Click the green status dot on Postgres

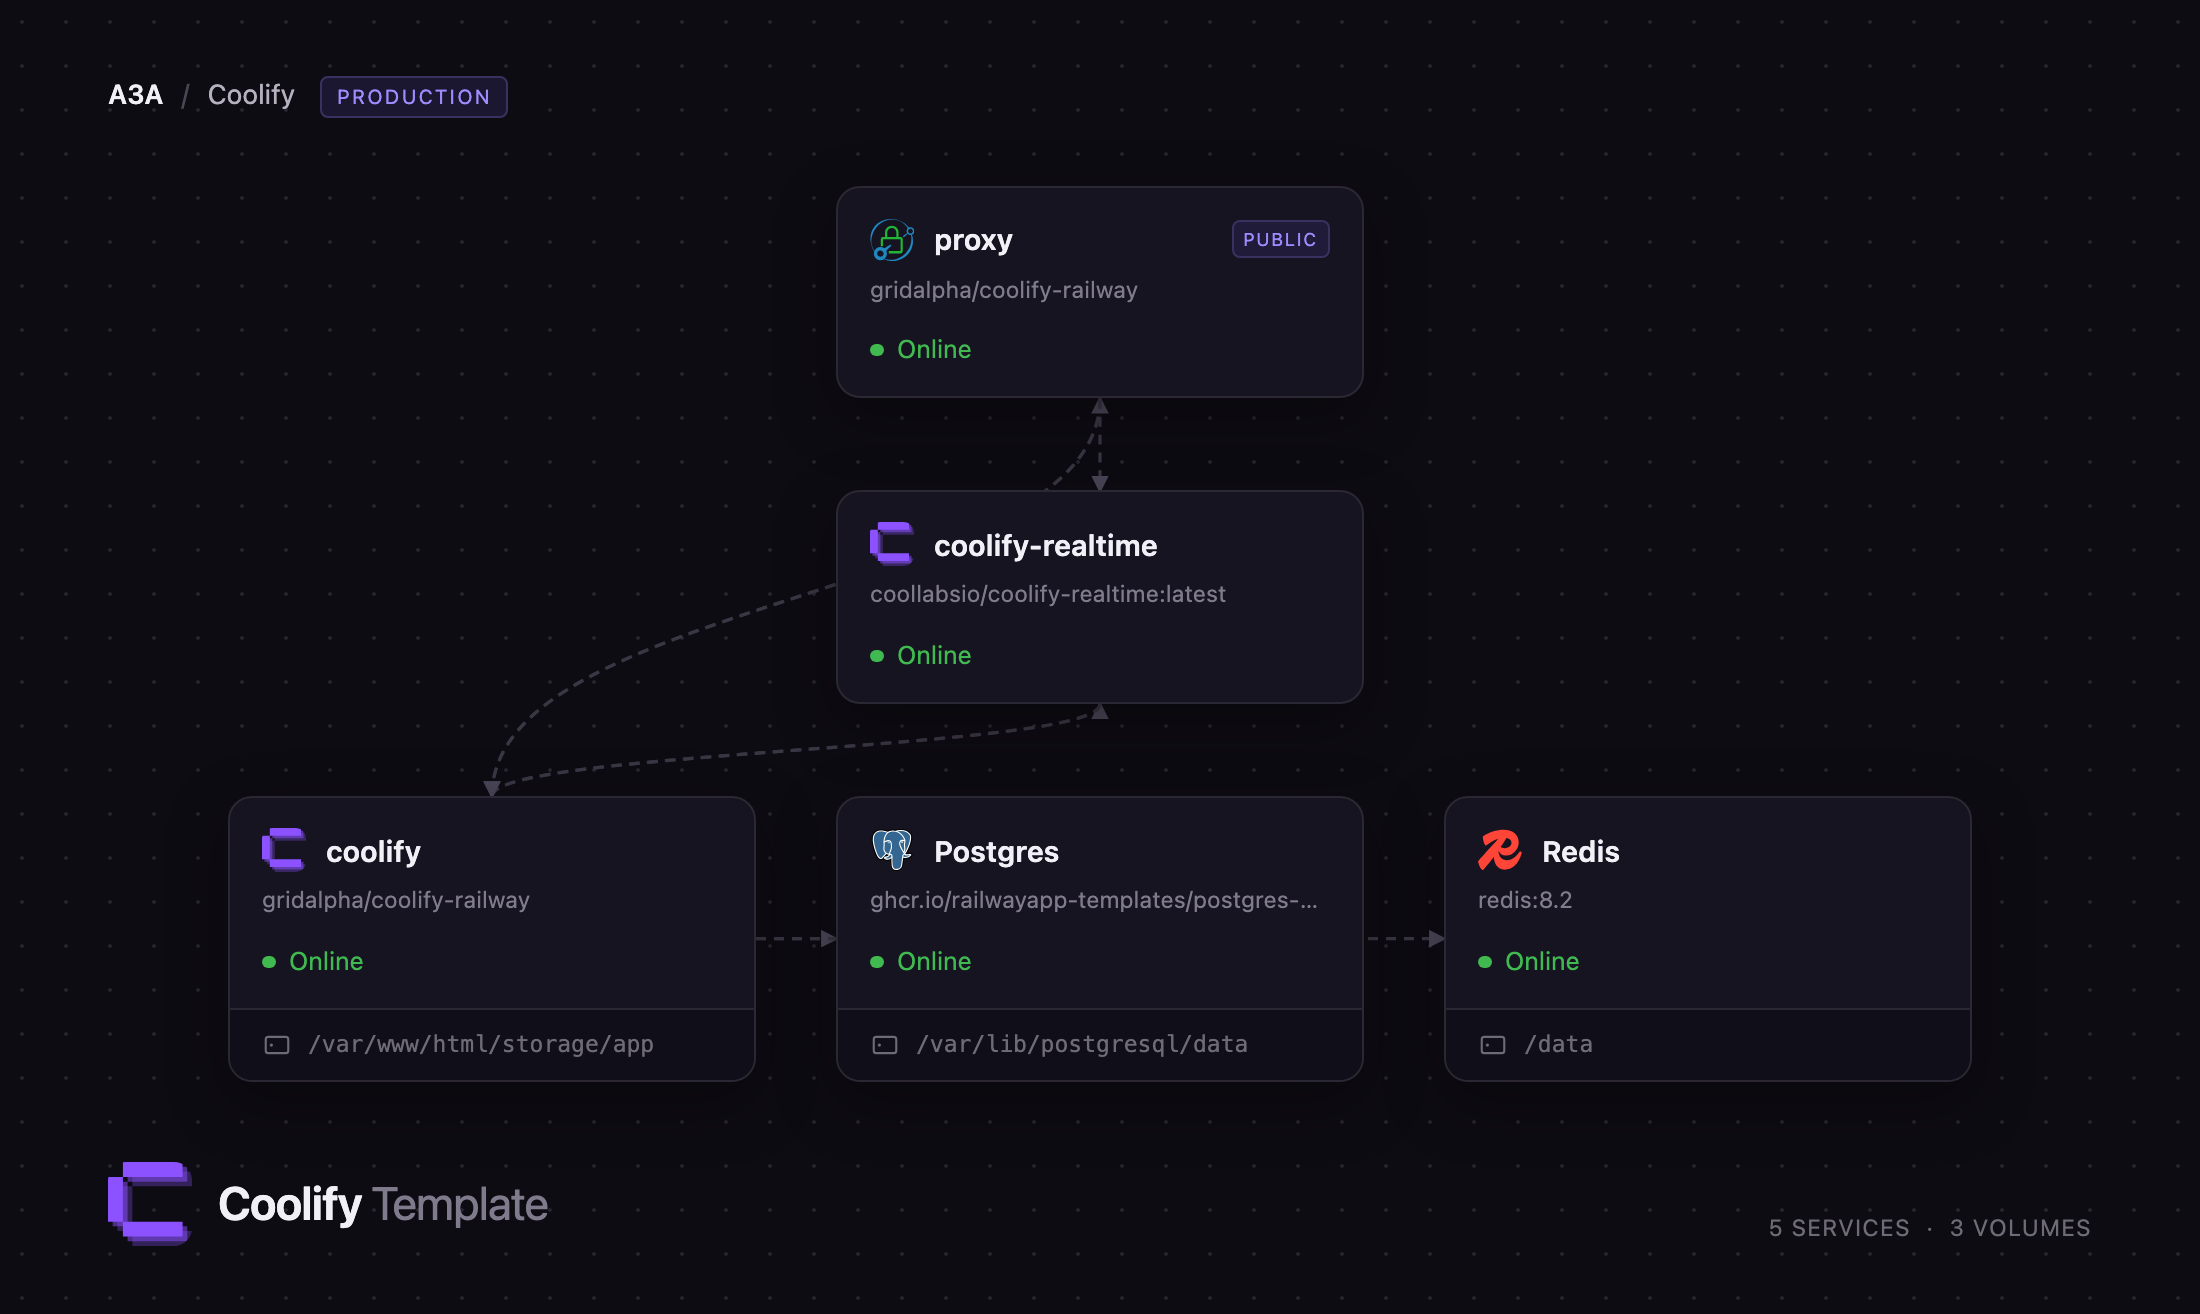(x=877, y=962)
